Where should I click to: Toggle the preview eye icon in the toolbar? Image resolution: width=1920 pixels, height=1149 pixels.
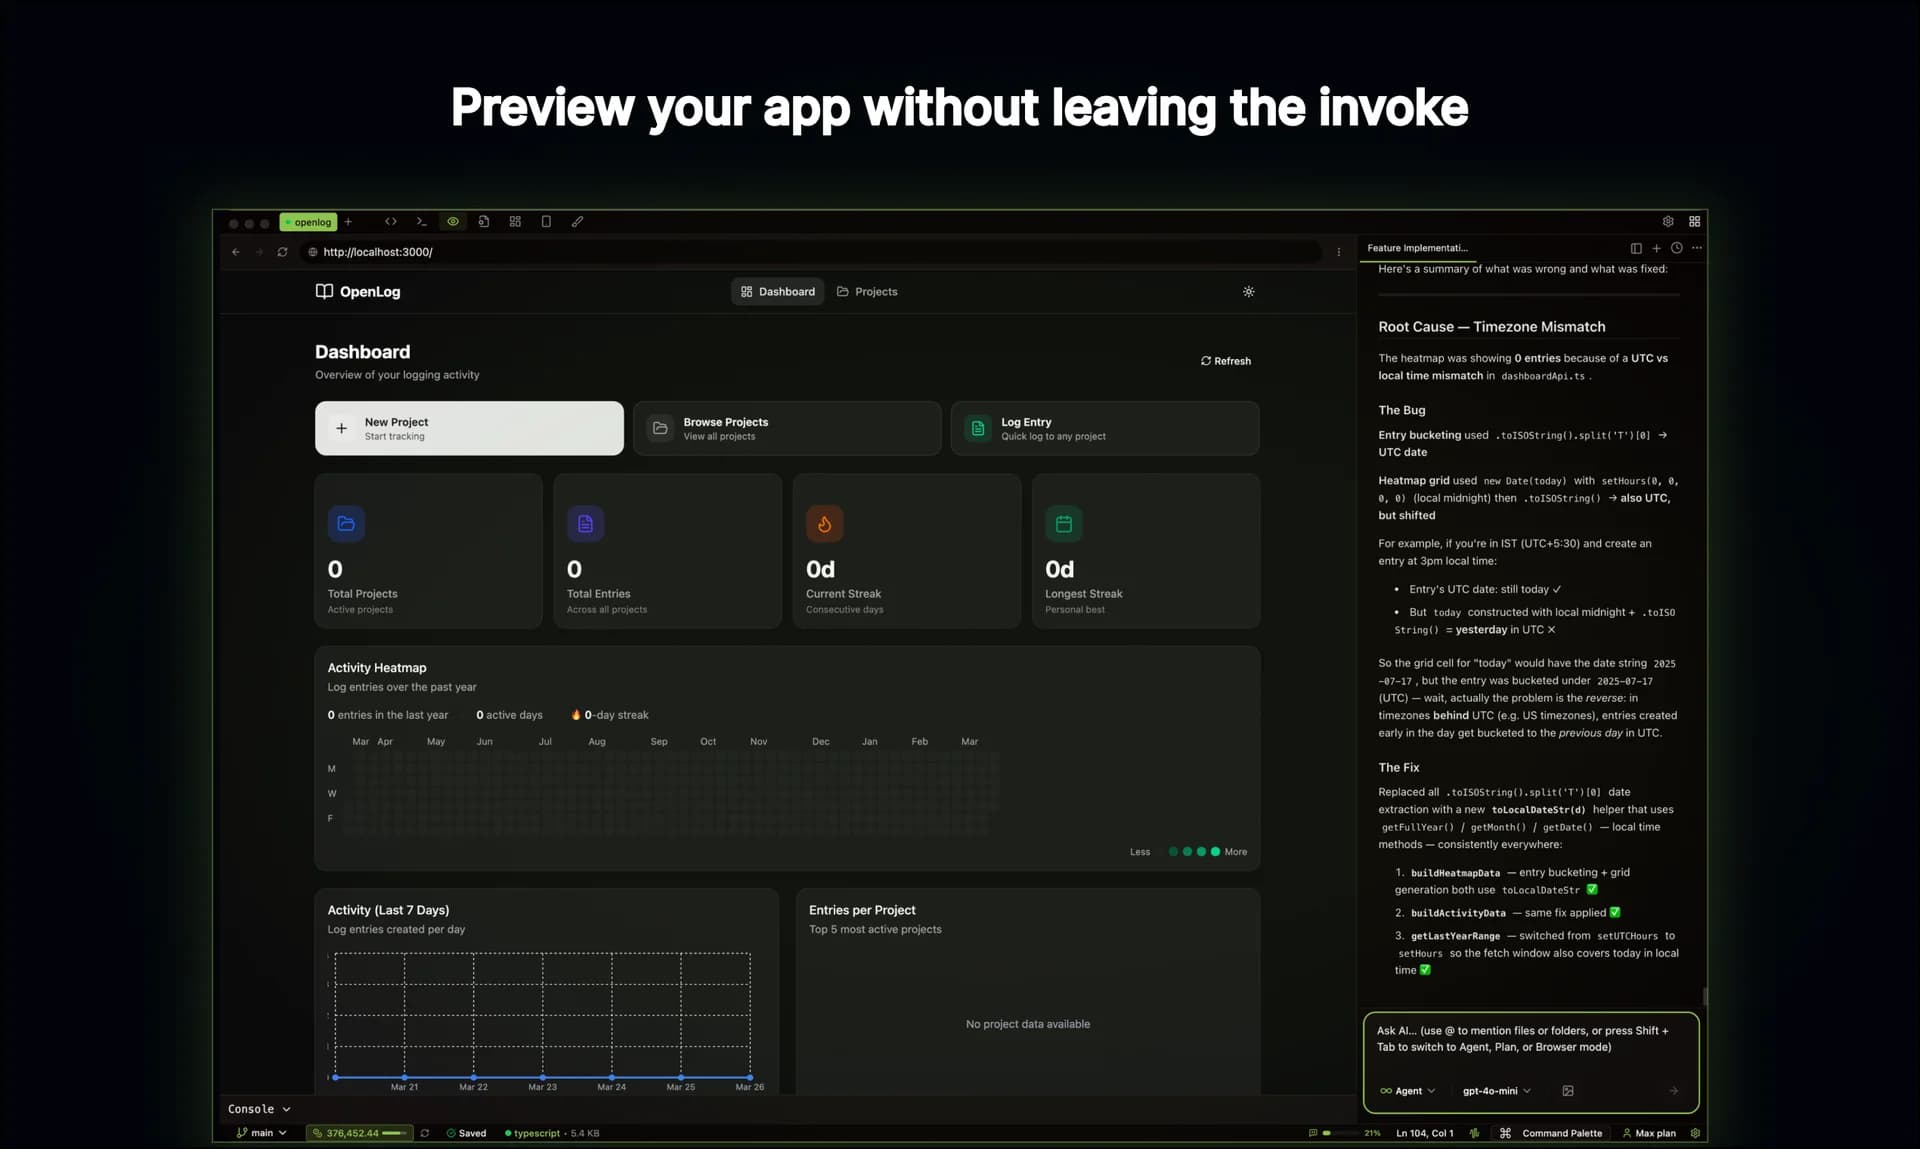point(453,221)
